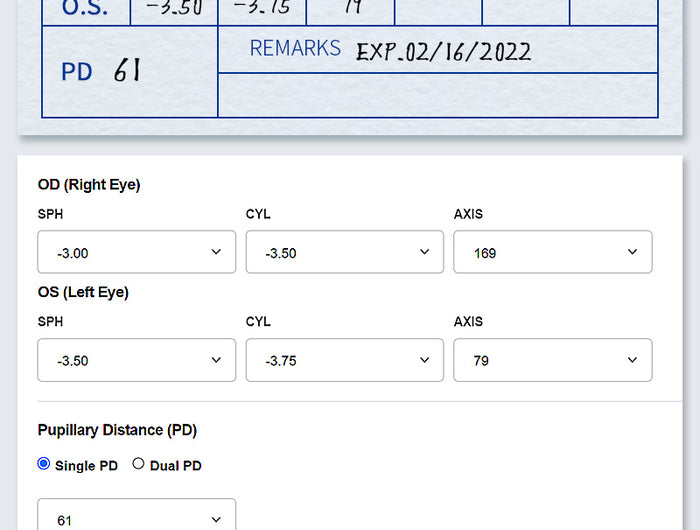This screenshot has height=530, width=700.
Task: Expand the OD CYL dropdown showing -3.50
Action: pyautogui.click(x=344, y=252)
